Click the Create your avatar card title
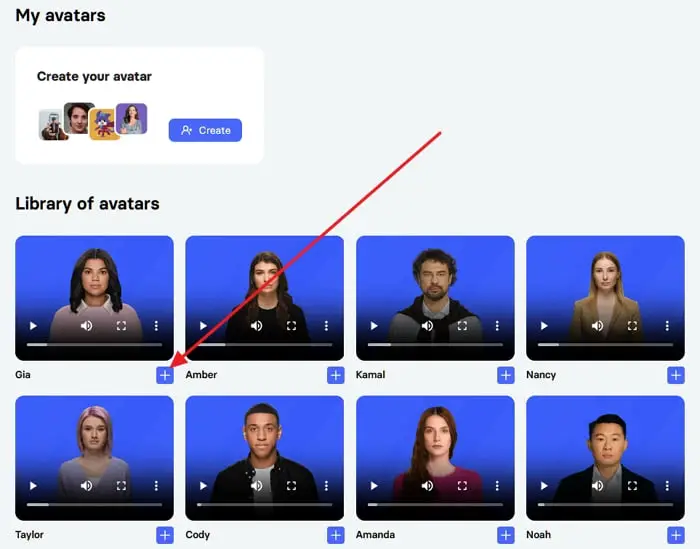 [94, 77]
